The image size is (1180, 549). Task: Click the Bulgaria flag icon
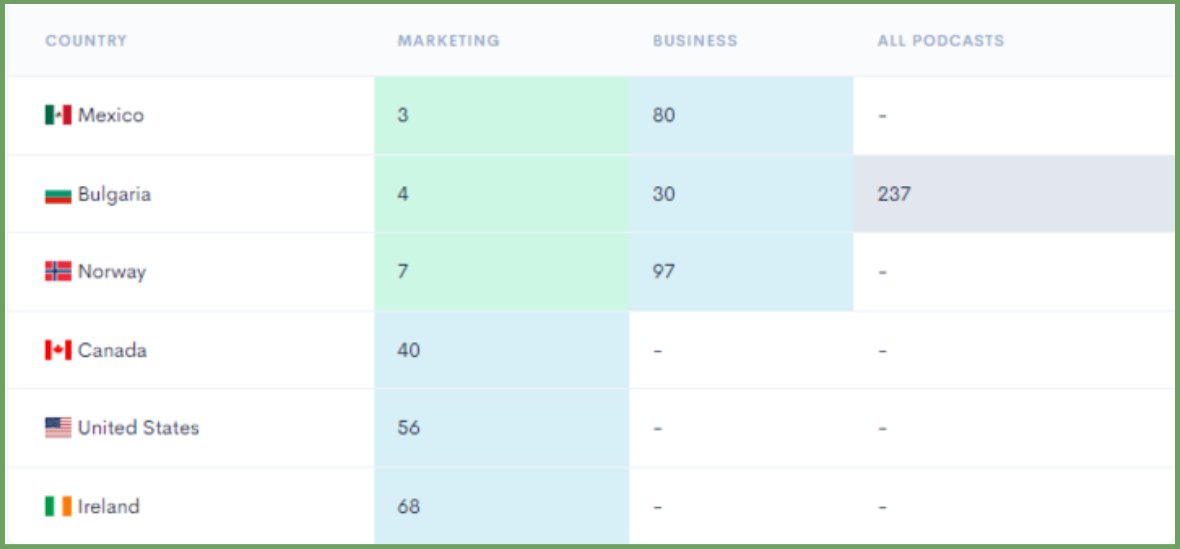(58, 195)
